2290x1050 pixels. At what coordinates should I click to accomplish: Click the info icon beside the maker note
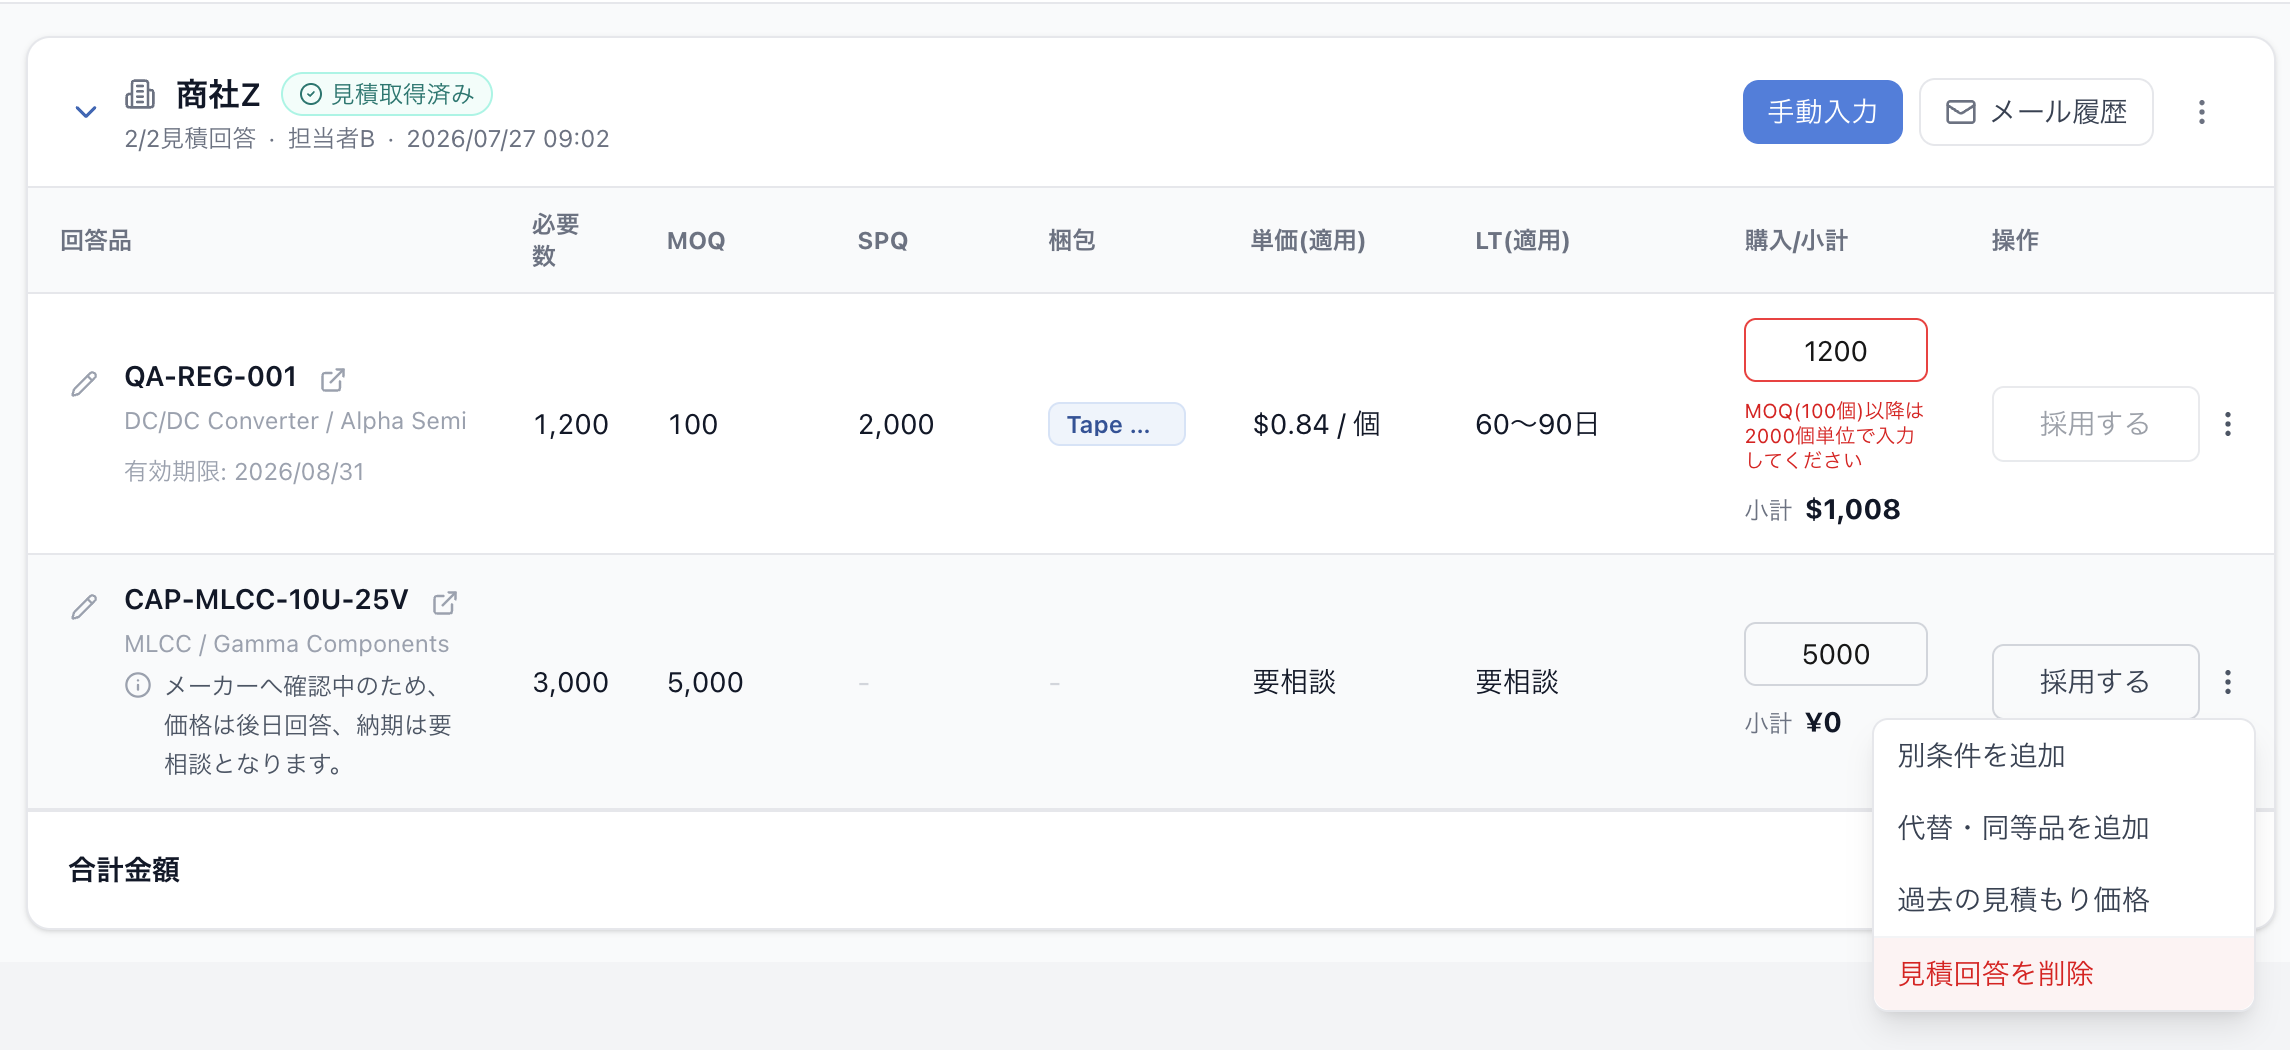coord(138,685)
